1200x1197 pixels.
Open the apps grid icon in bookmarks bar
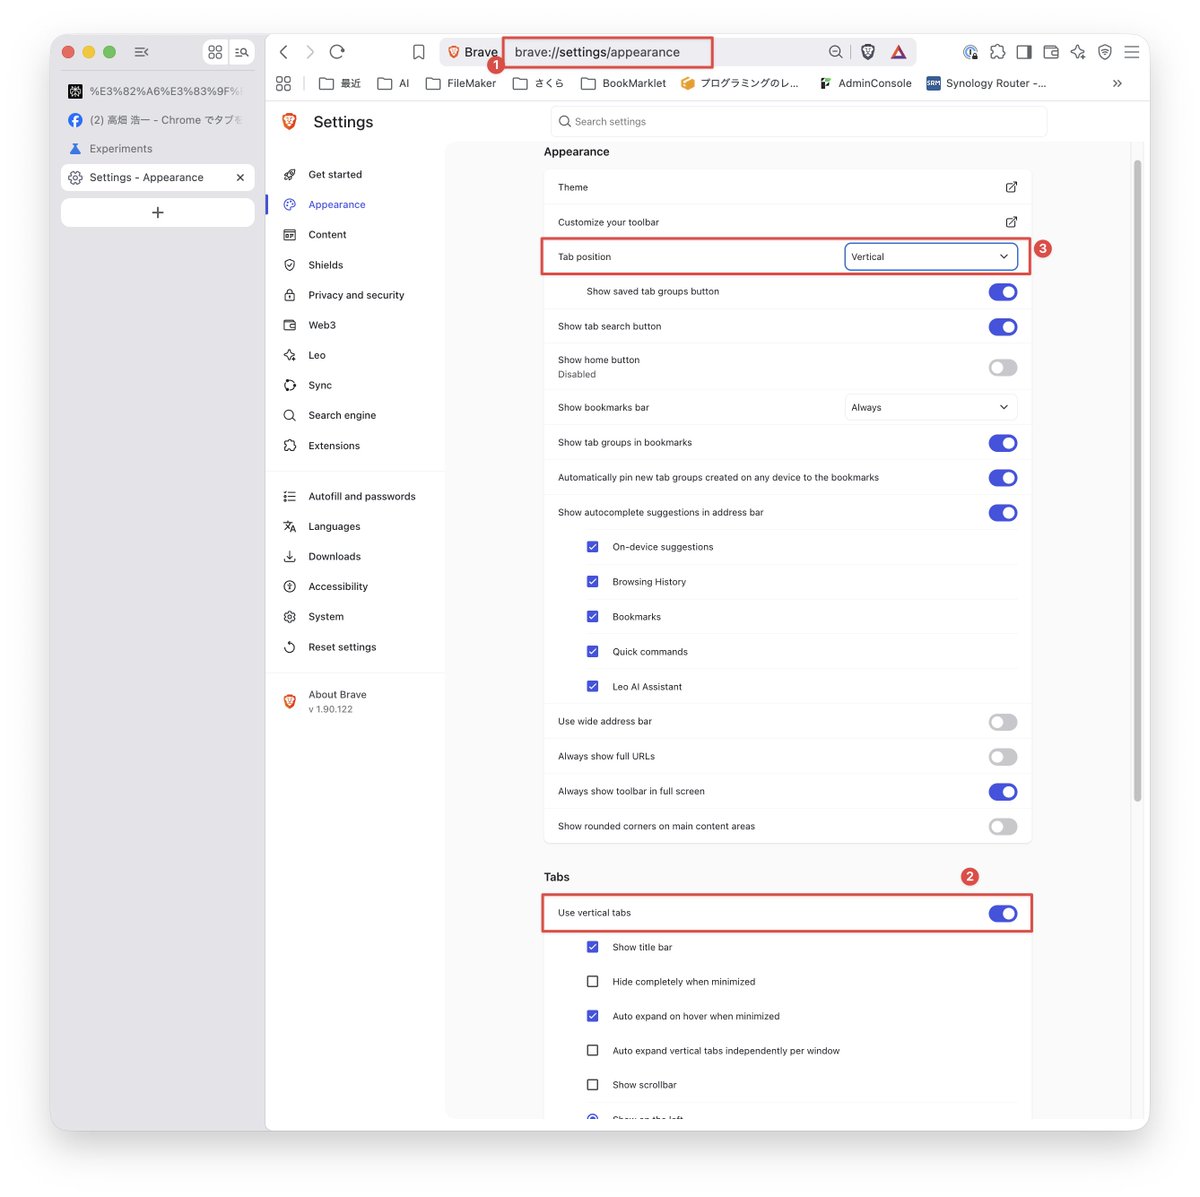[x=284, y=84]
